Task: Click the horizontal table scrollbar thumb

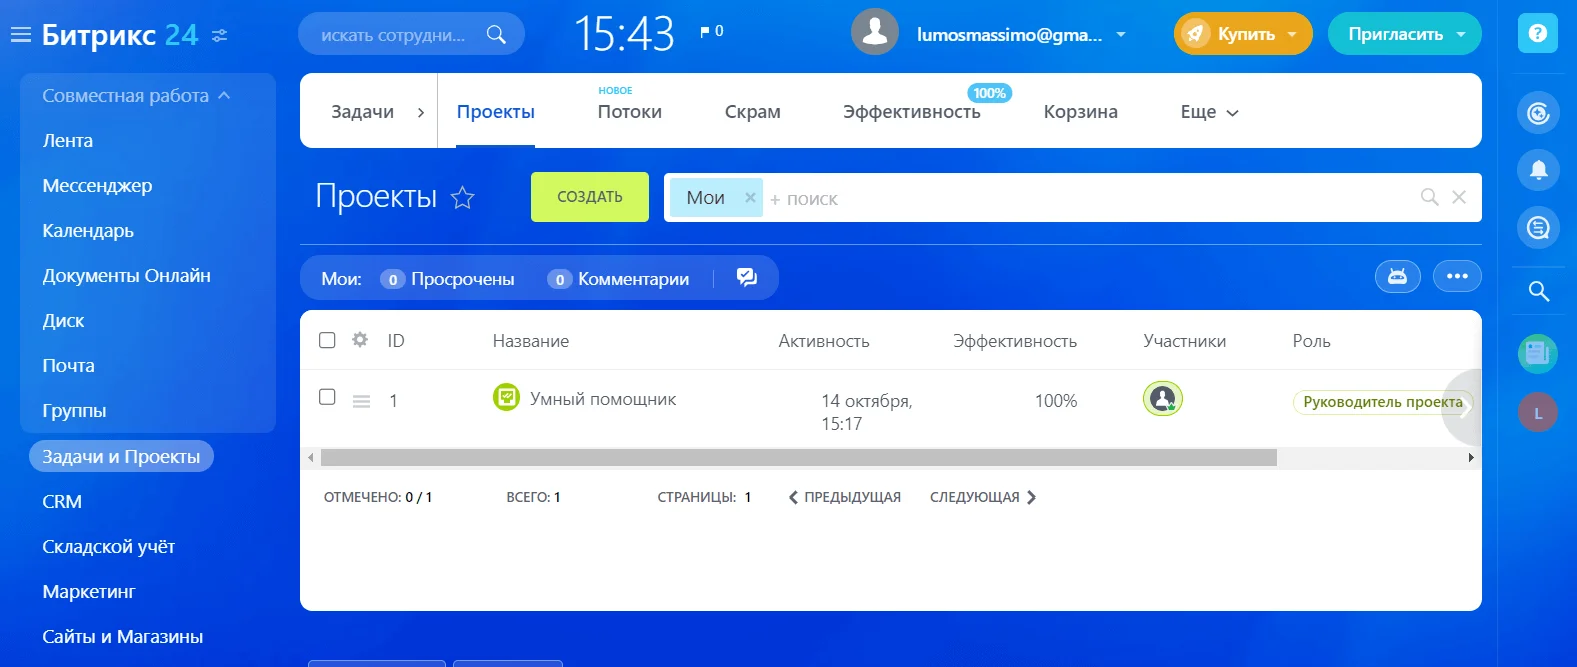Action: (x=798, y=458)
